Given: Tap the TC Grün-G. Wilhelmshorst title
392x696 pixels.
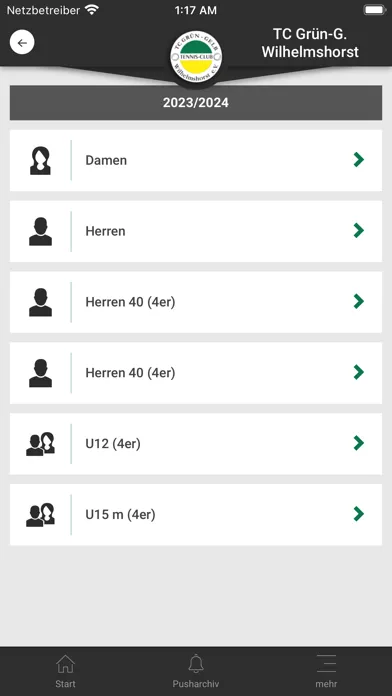Looking at the screenshot, I should pos(310,43).
